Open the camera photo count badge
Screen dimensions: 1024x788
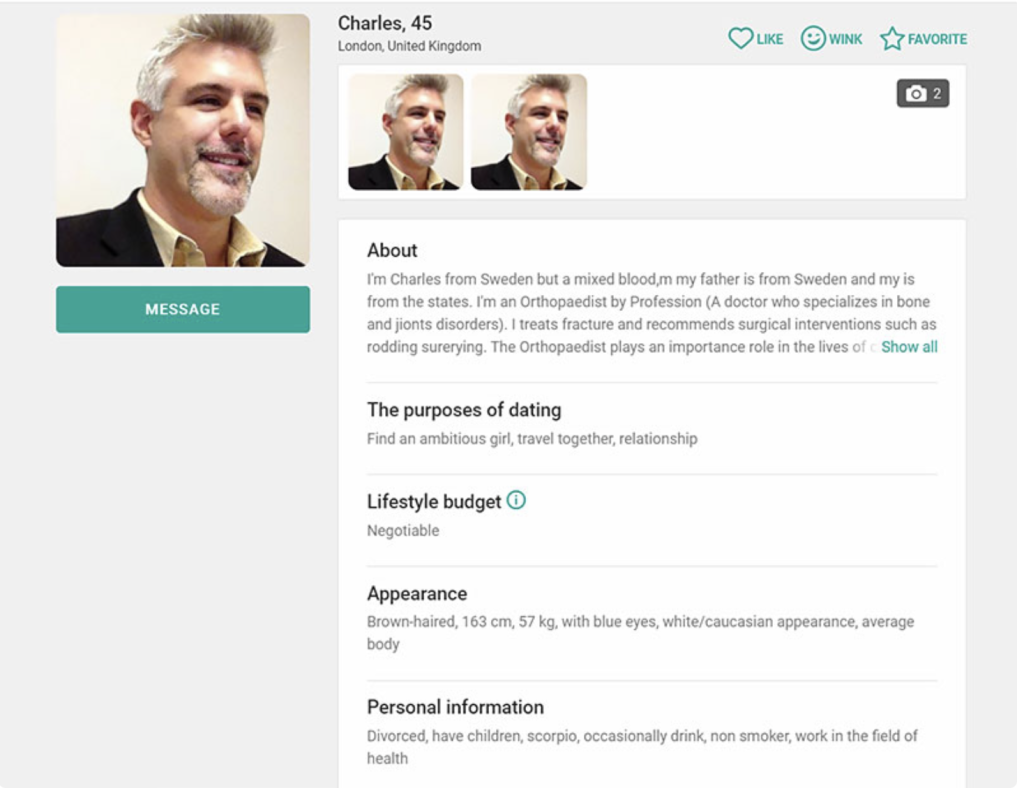click(x=923, y=93)
